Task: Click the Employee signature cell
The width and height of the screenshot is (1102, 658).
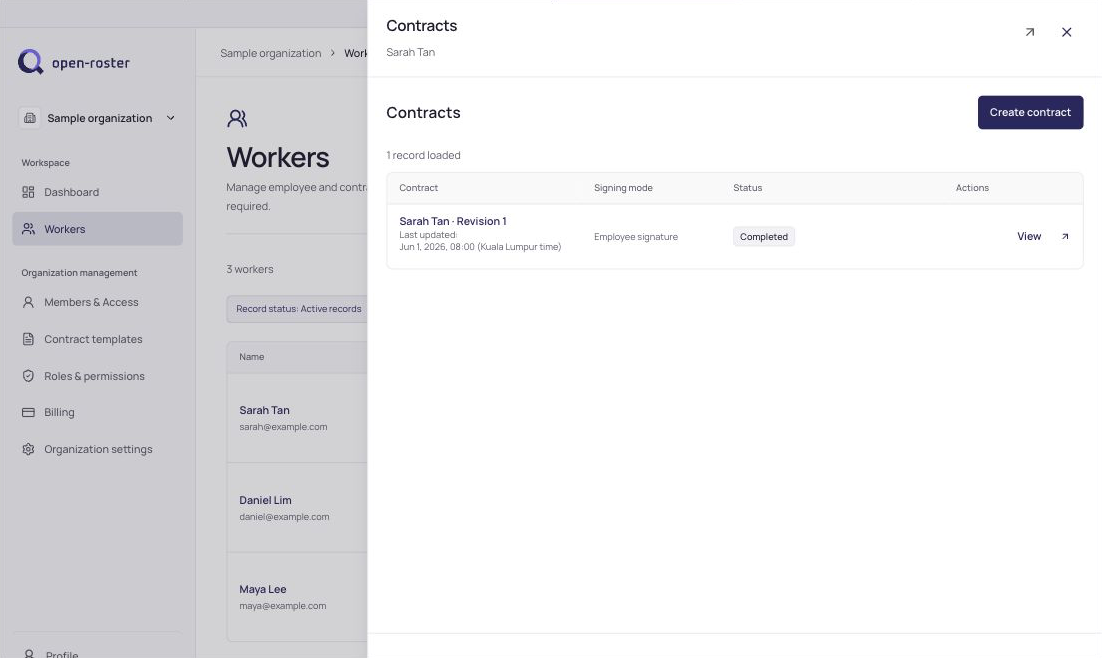Action: coord(635,237)
